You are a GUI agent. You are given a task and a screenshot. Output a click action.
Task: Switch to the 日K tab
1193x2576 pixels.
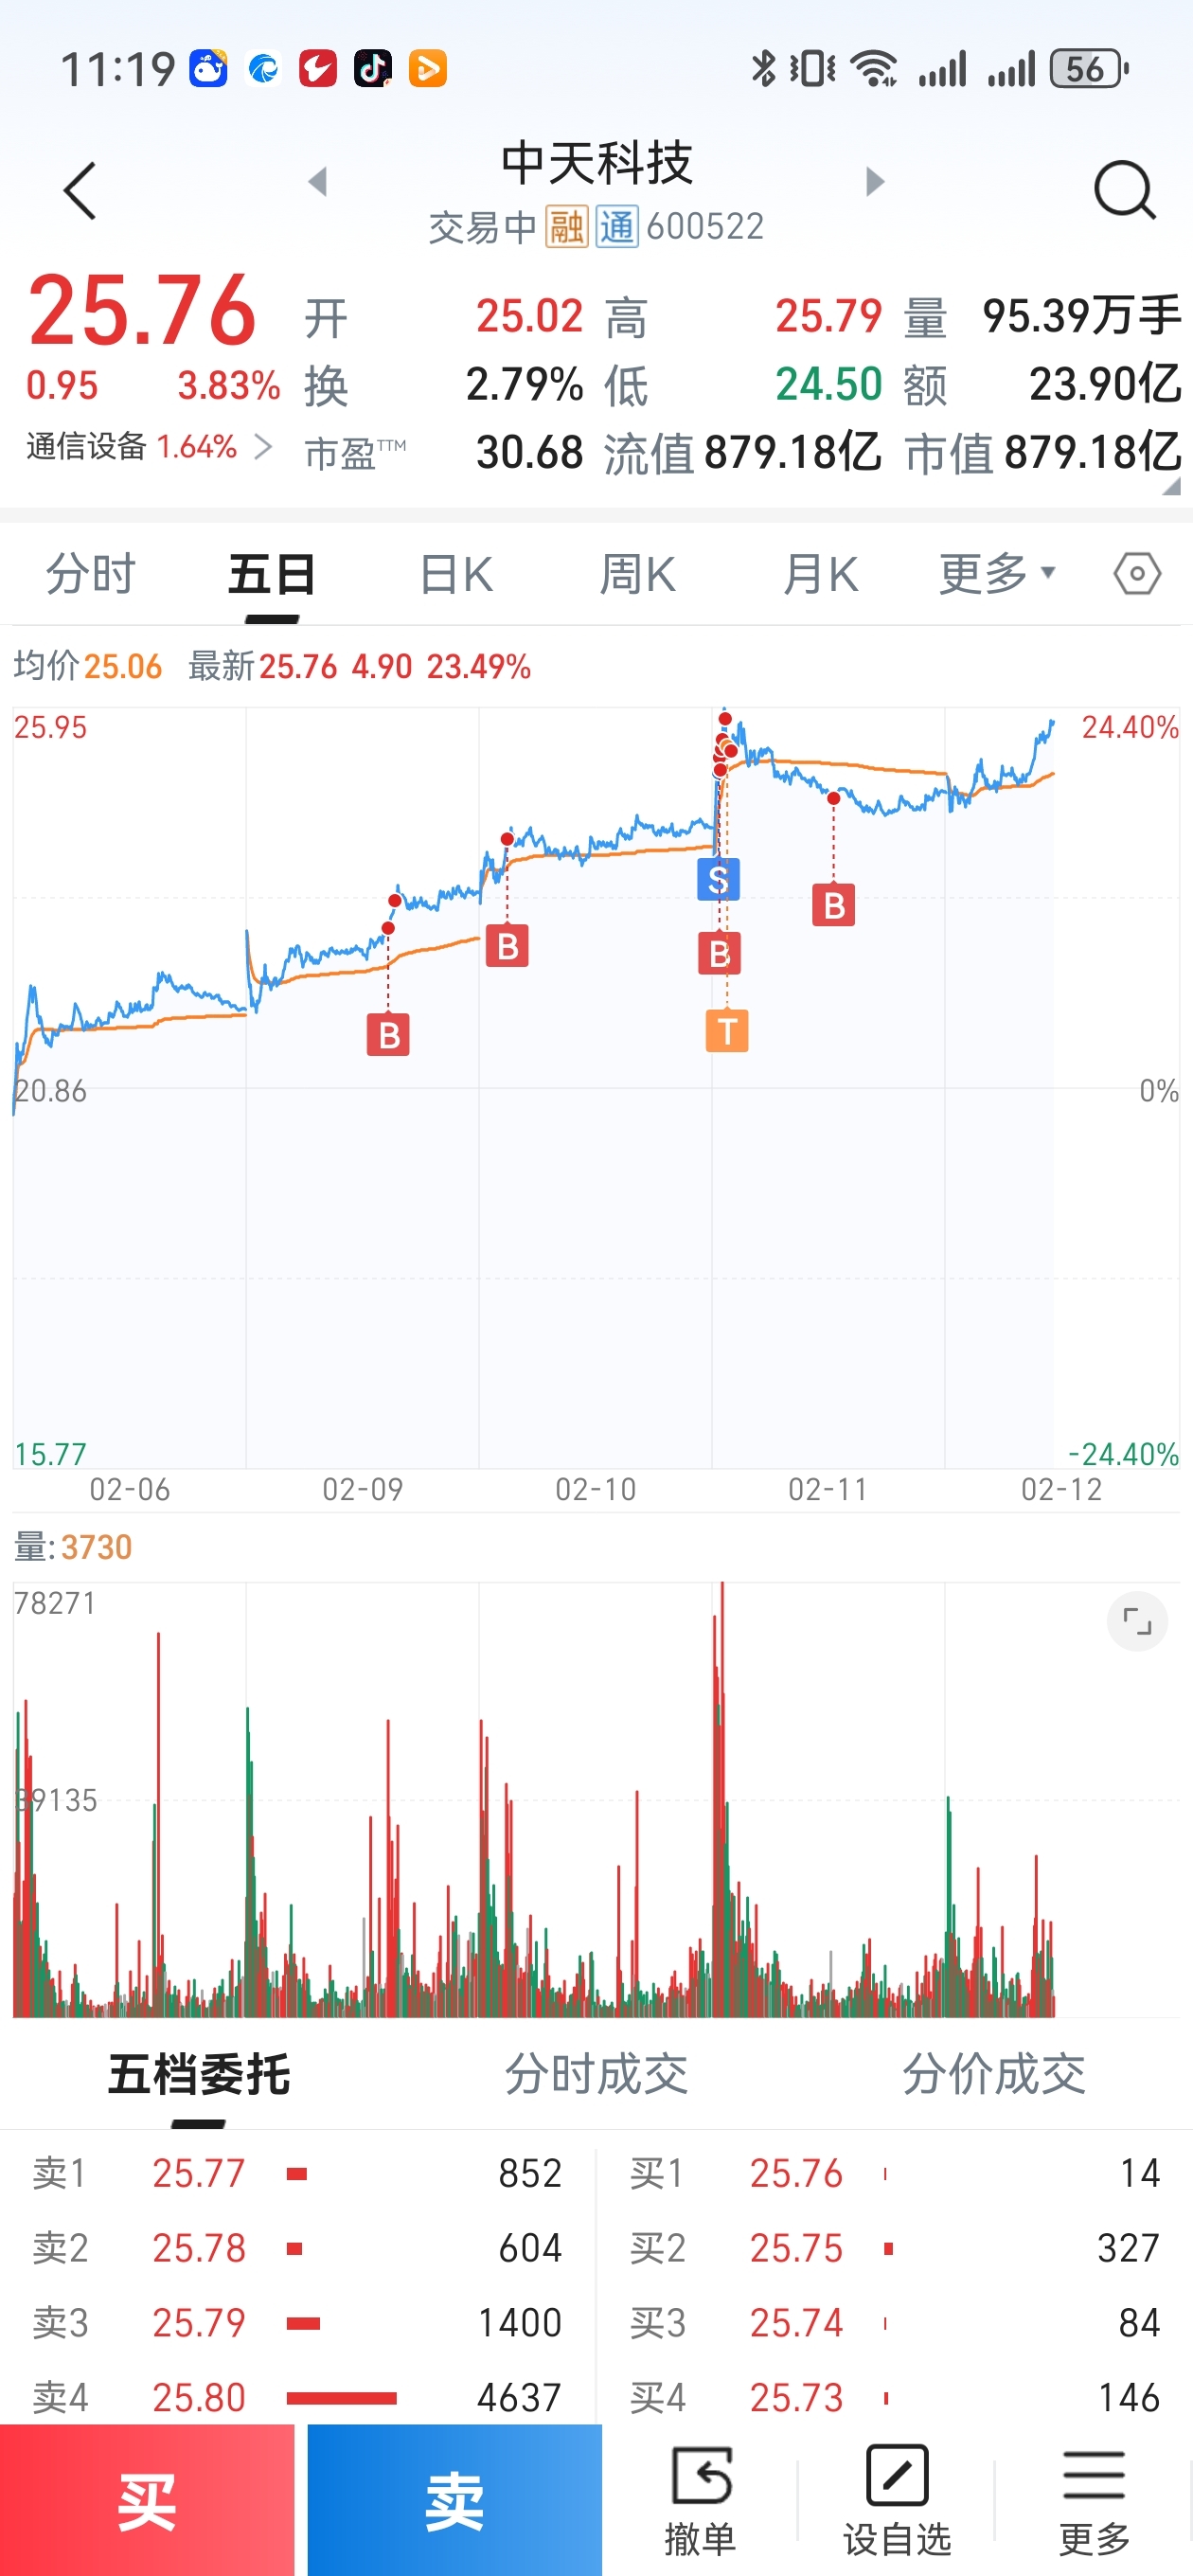[456, 575]
